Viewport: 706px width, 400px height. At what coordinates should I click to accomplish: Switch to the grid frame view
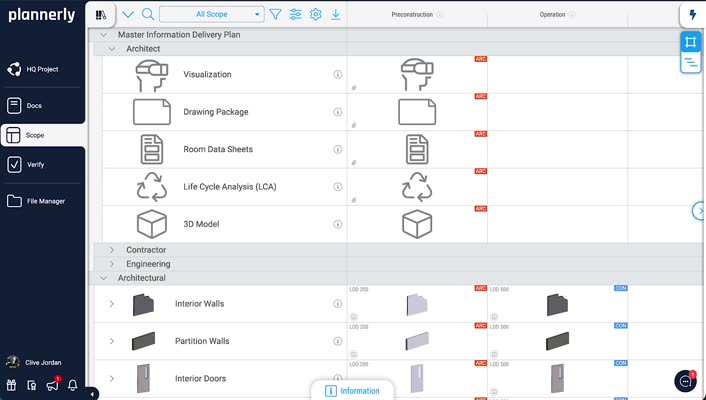coord(690,42)
